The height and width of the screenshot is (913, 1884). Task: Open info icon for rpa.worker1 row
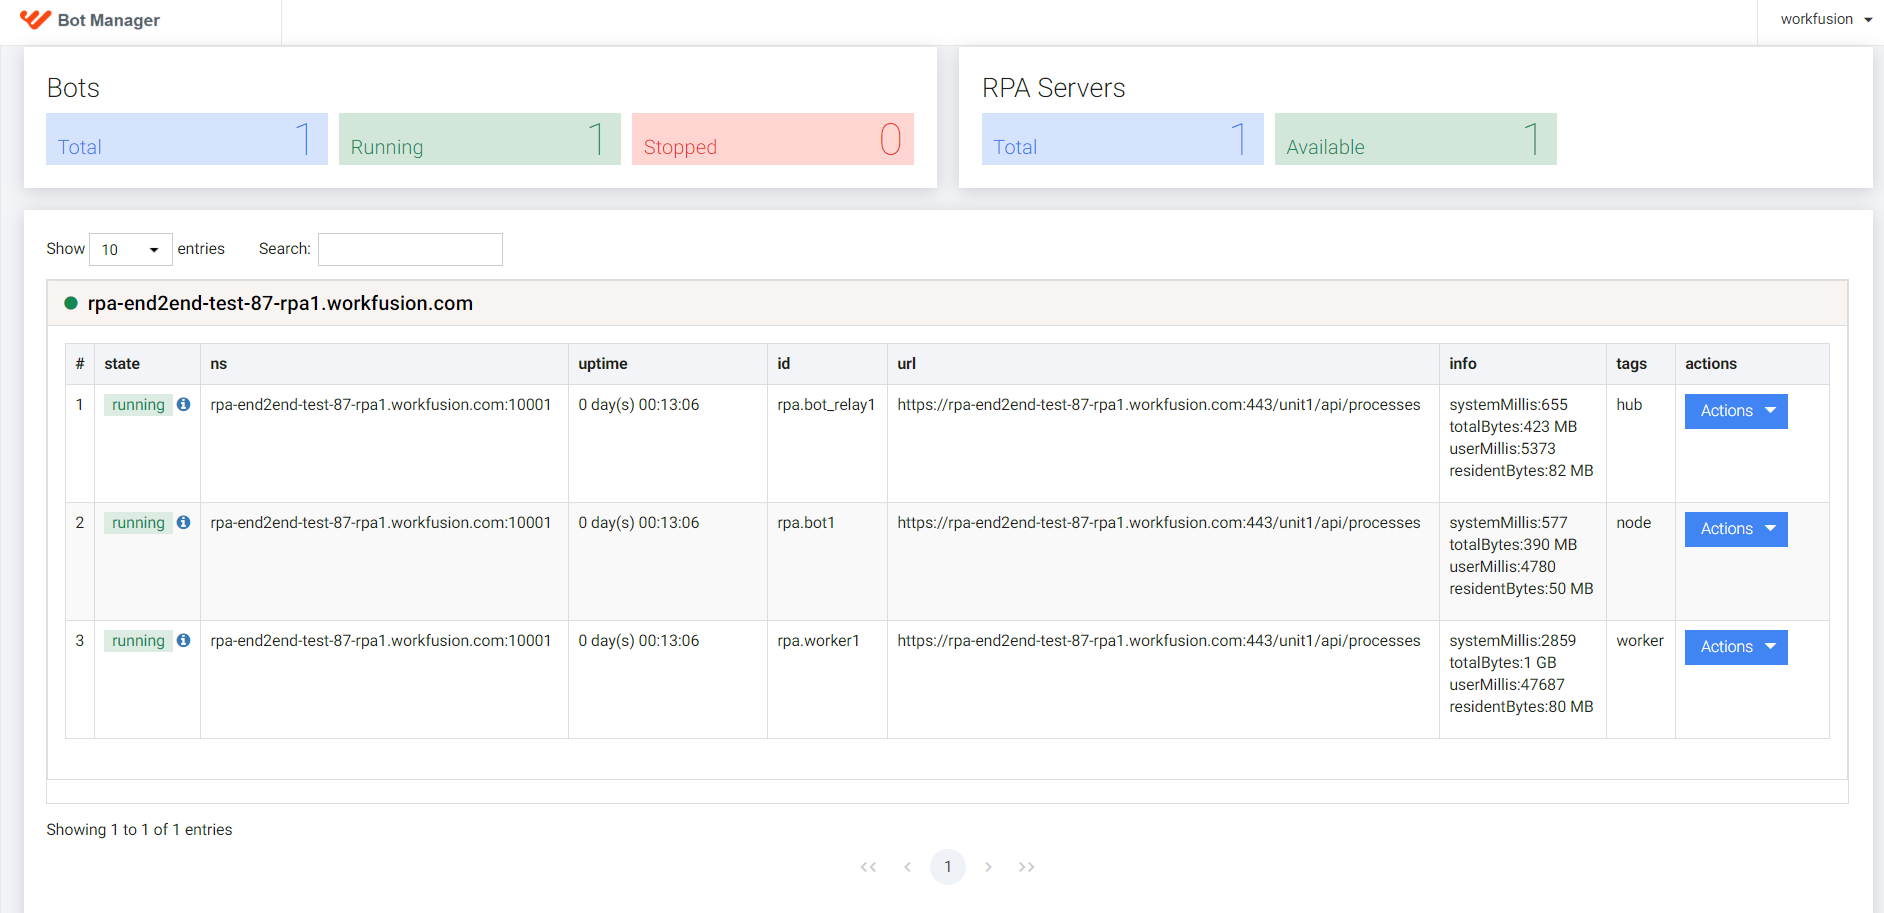coord(183,641)
